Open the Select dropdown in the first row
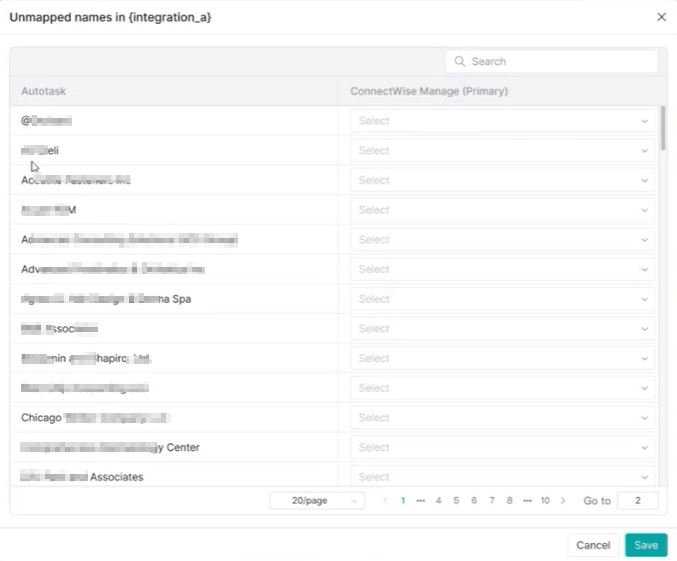This screenshot has width=677, height=561. (502, 121)
